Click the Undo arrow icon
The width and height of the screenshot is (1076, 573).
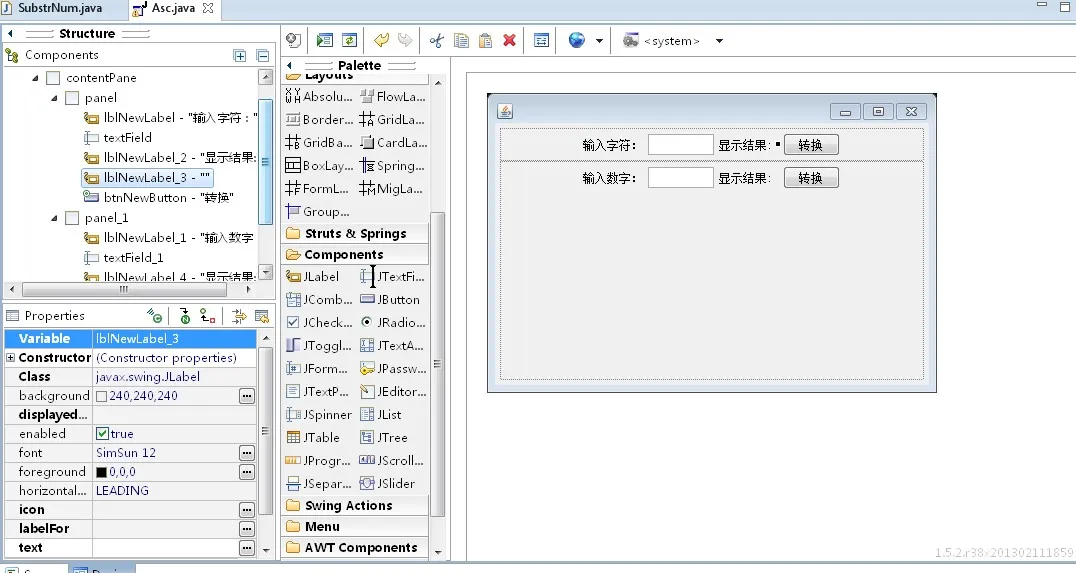(x=381, y=41)
